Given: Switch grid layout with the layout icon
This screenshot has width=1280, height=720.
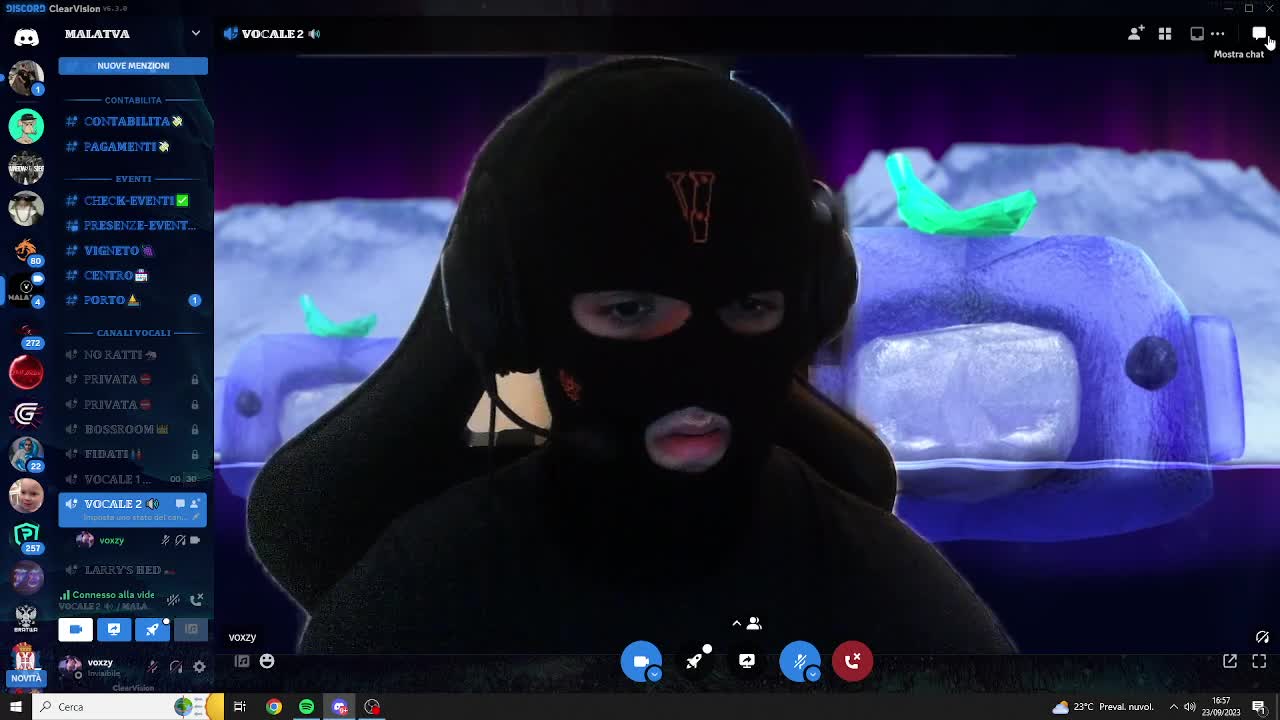Looking at the screenshot, I should [1164, 33].
